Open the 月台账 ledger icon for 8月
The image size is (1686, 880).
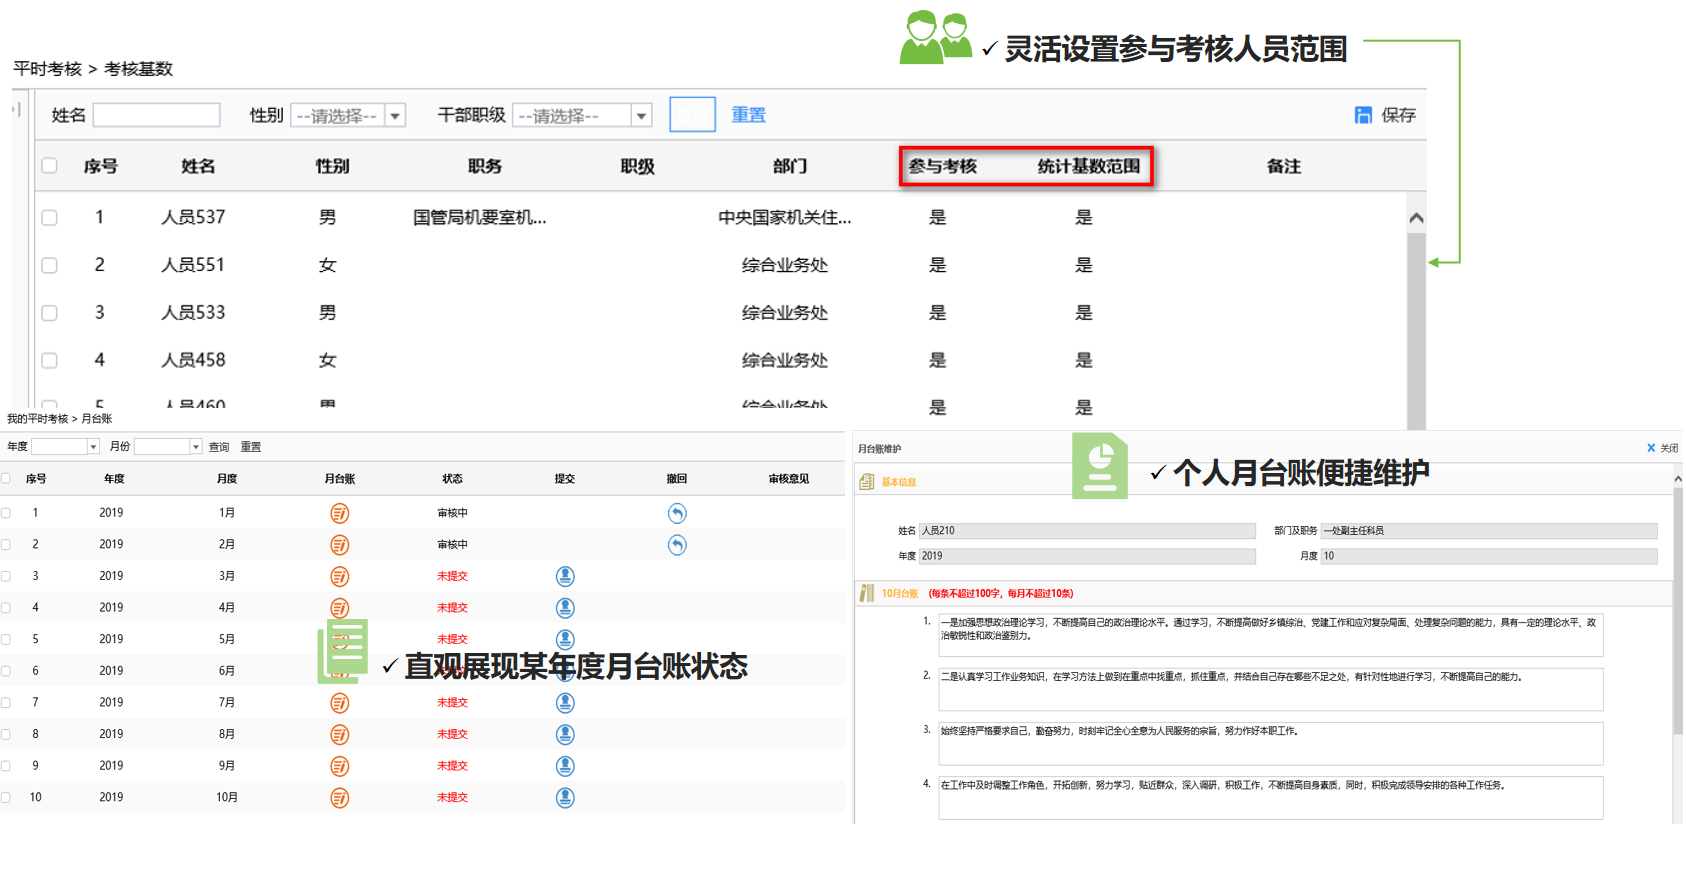[340, 734]
